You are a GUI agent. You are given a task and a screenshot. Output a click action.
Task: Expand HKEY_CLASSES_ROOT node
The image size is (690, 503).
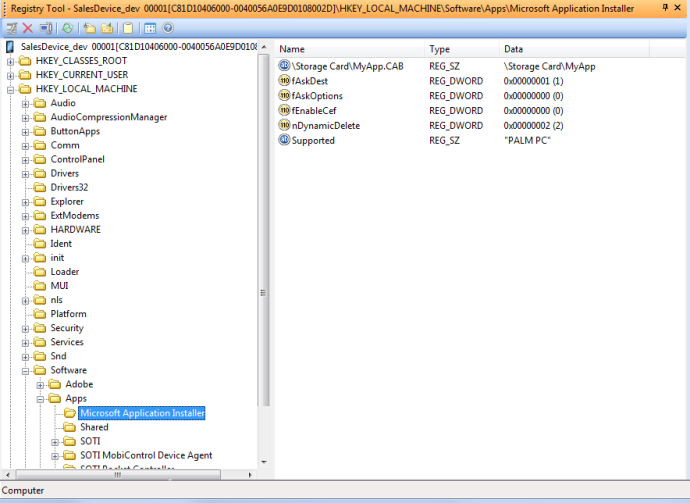click(x=10, y=62)
